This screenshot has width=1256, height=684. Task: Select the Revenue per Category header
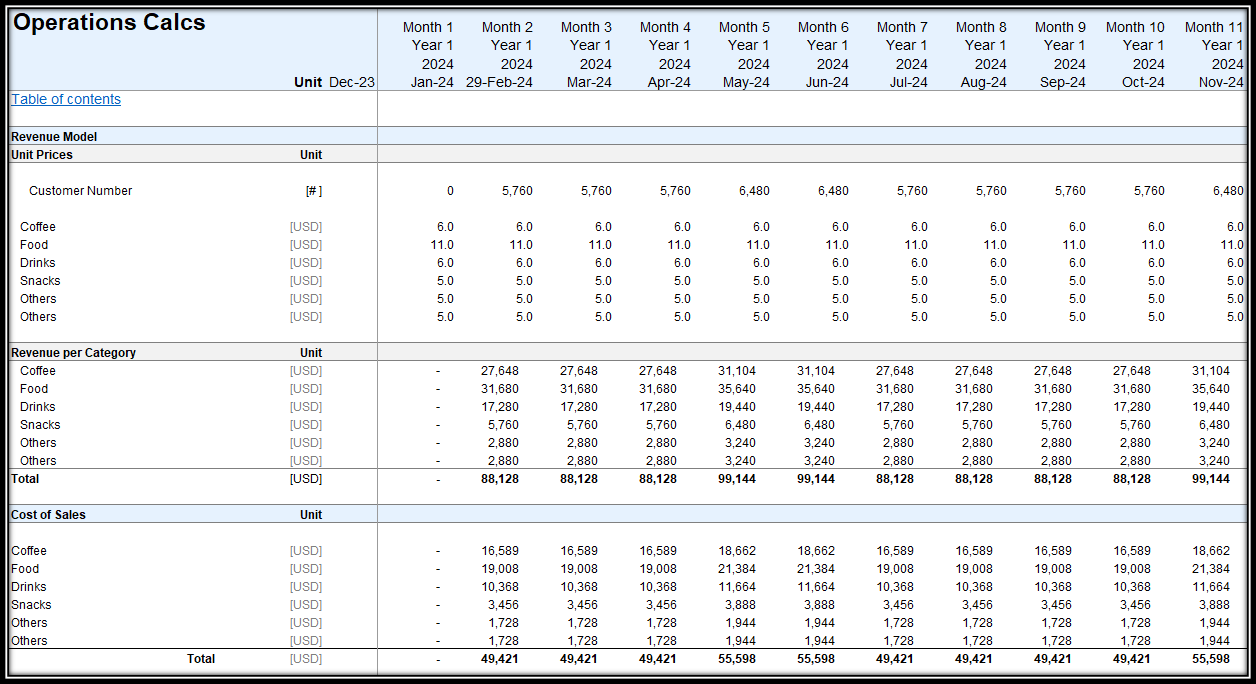click(73, 353)
